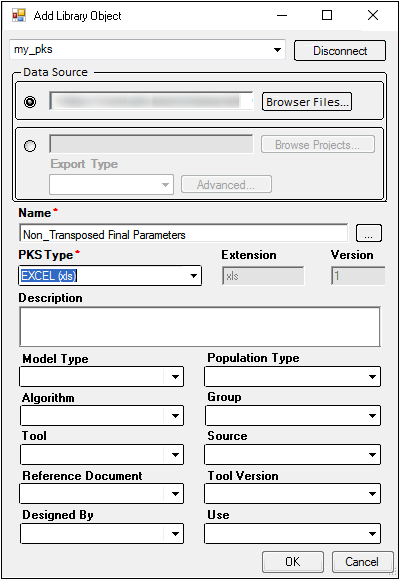Click the Name text field
The width and height of the screenshot is (400, 580).
(x=184, y=234)
